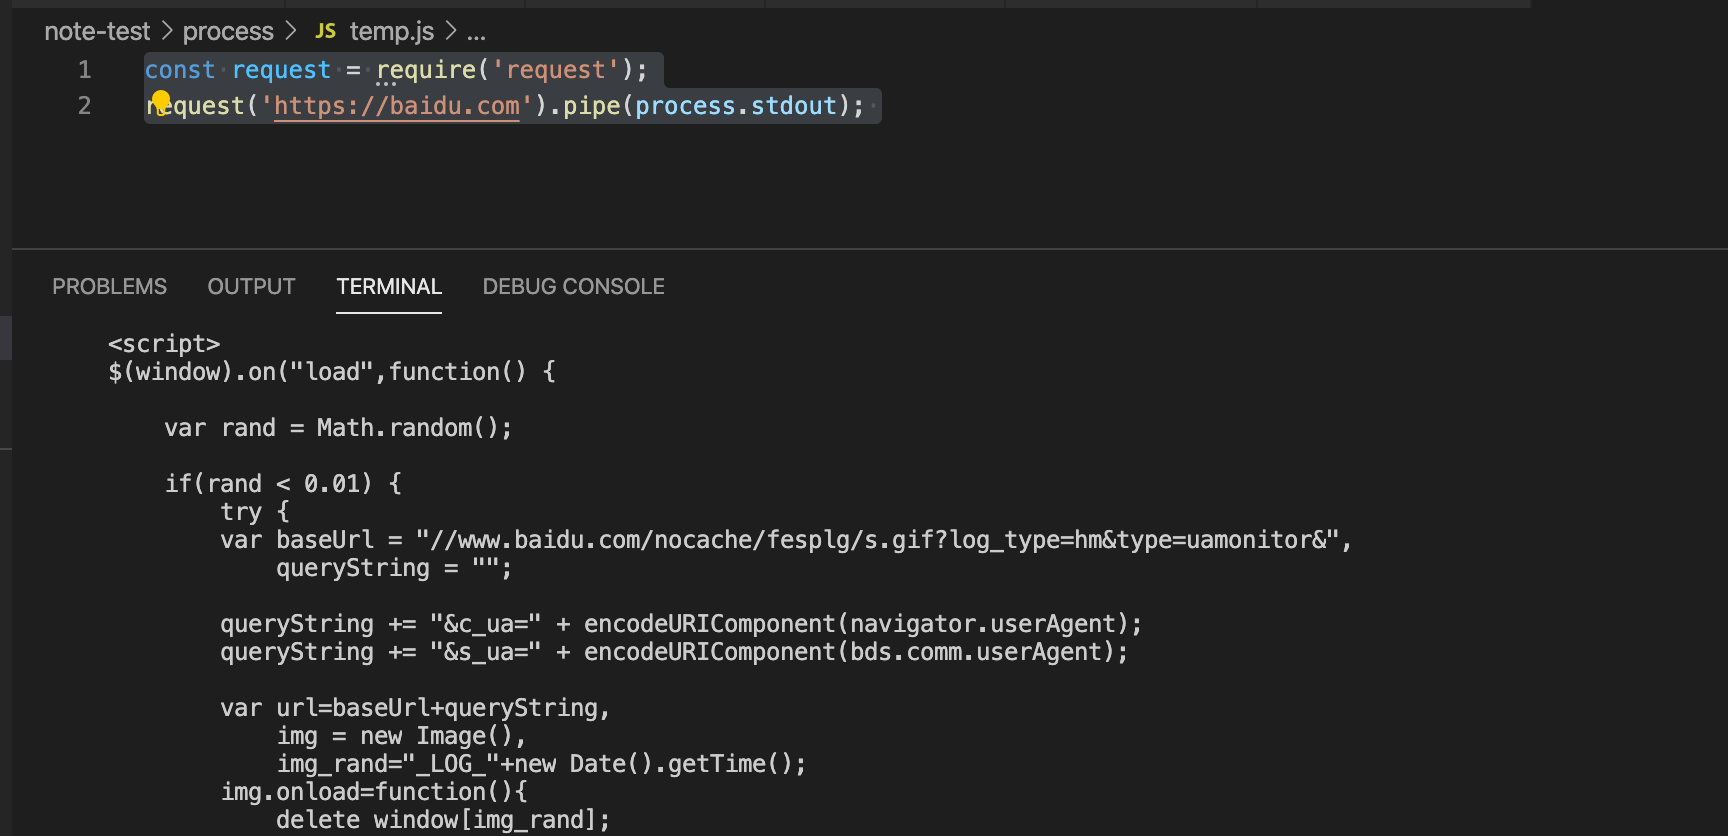Select the TERMINAL tab
Screen dimensions: 1728x836
pyautogui.click(x=389, y=287)
